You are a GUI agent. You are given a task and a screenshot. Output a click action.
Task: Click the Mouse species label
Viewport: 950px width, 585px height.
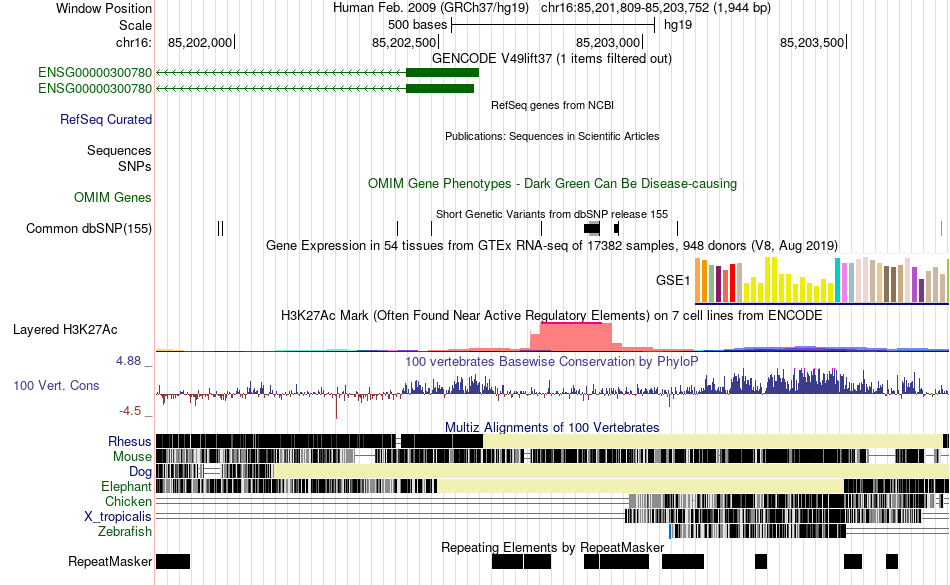tap(132, 457)
